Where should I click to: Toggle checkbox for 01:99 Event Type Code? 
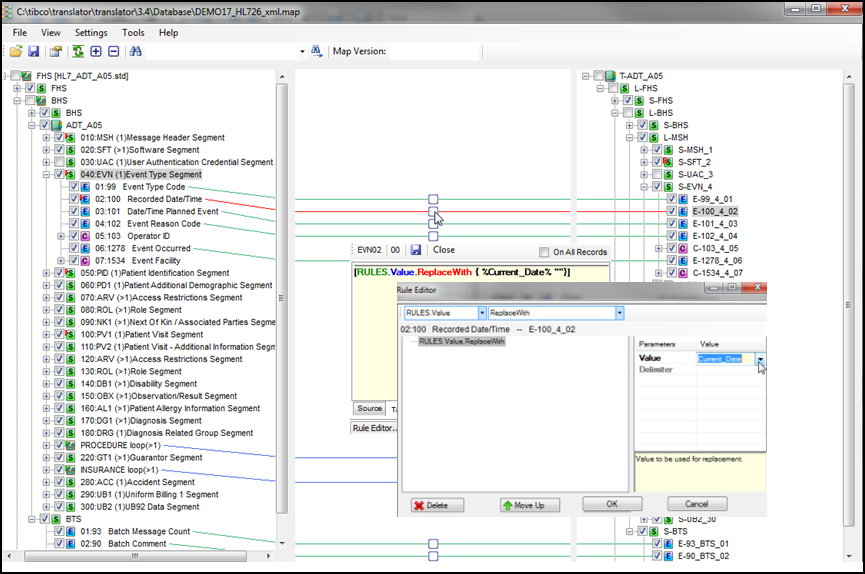coord(75,187)
